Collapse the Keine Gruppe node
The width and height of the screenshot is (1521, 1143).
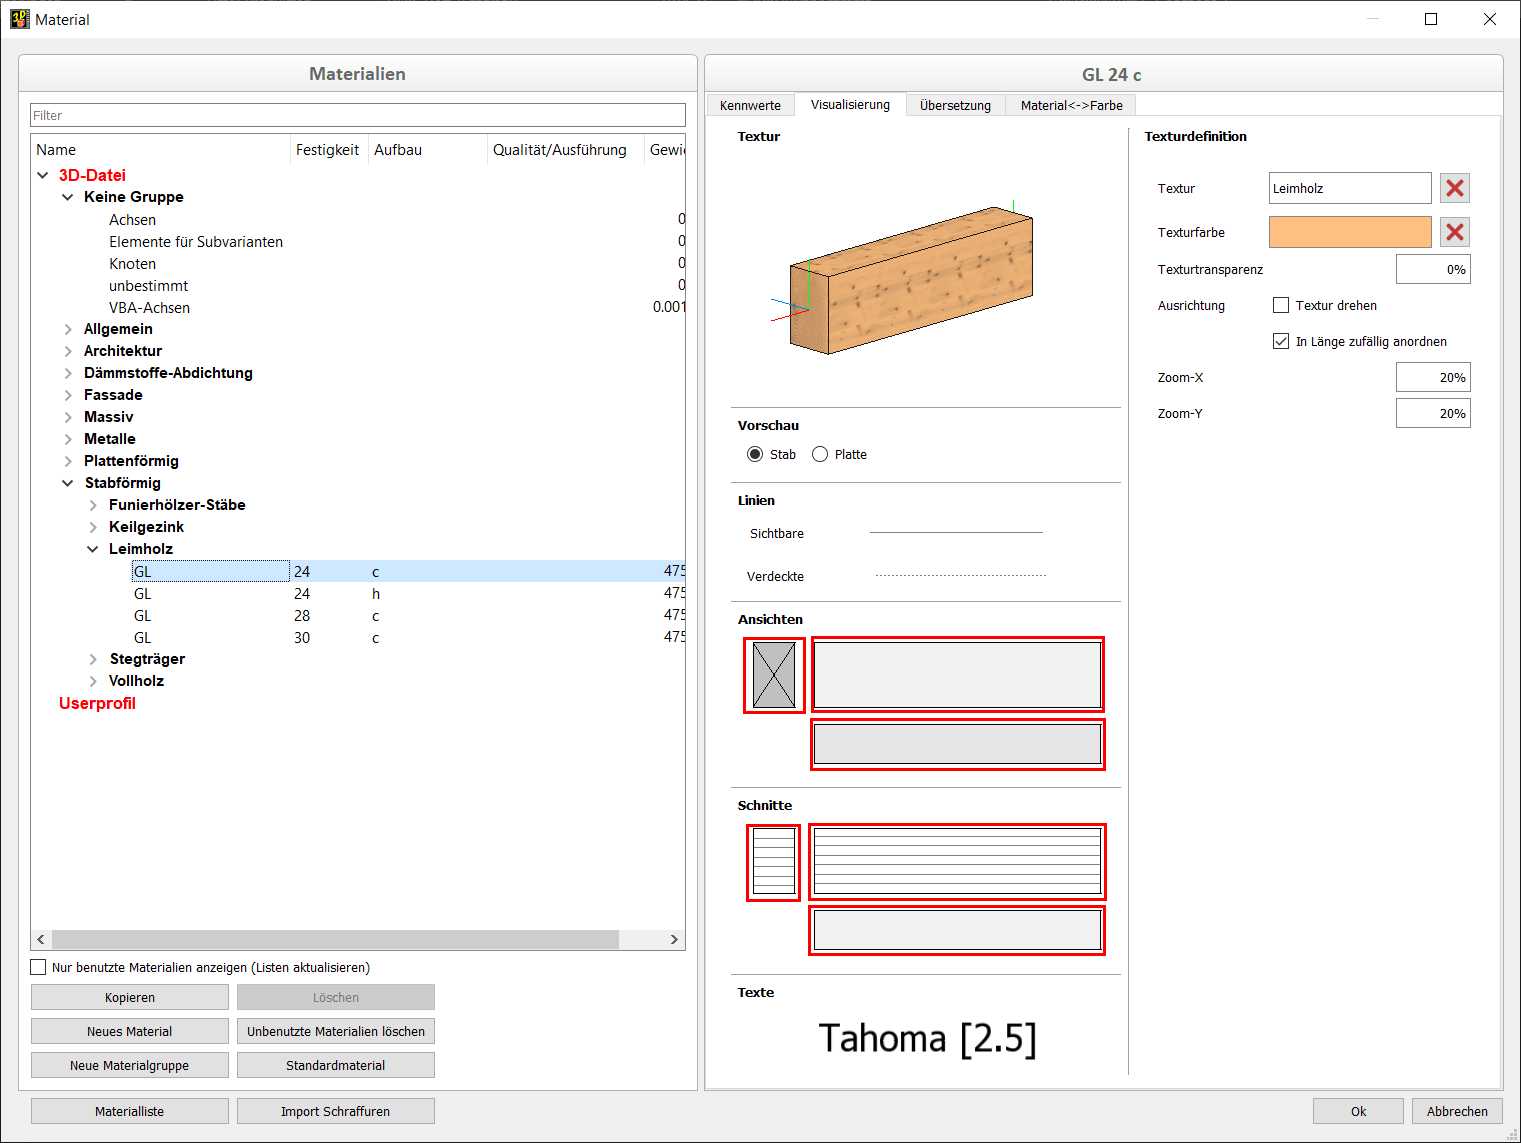tap(68, 197)
